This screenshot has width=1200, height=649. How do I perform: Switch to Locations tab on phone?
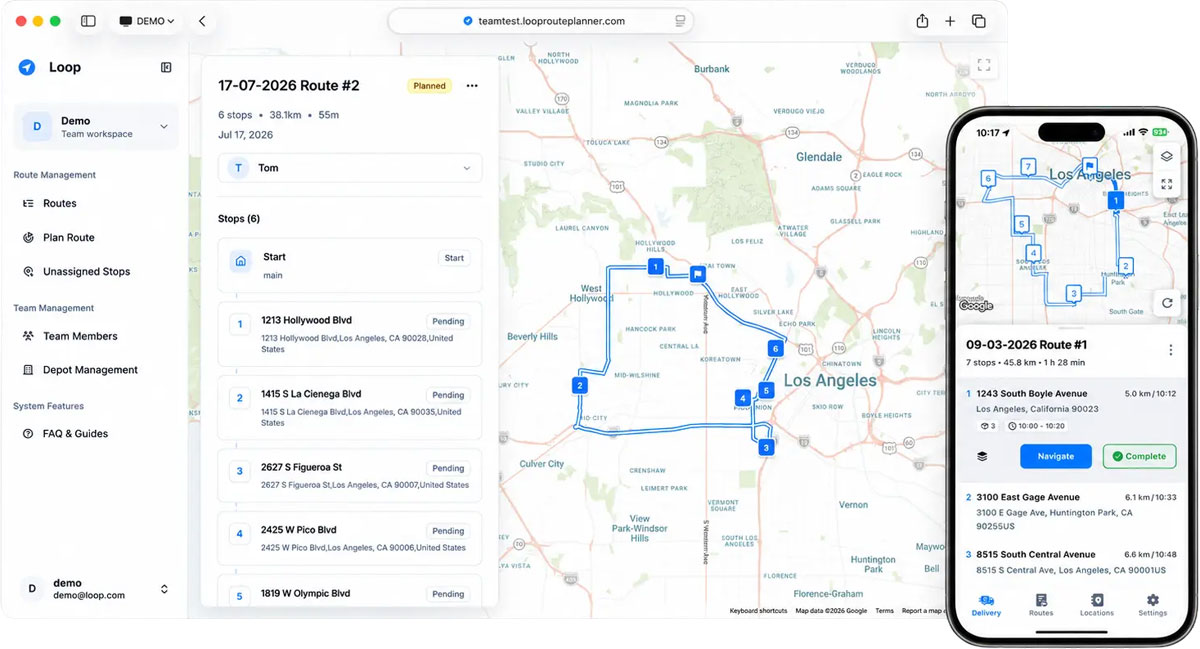[x=1097, y=605]
